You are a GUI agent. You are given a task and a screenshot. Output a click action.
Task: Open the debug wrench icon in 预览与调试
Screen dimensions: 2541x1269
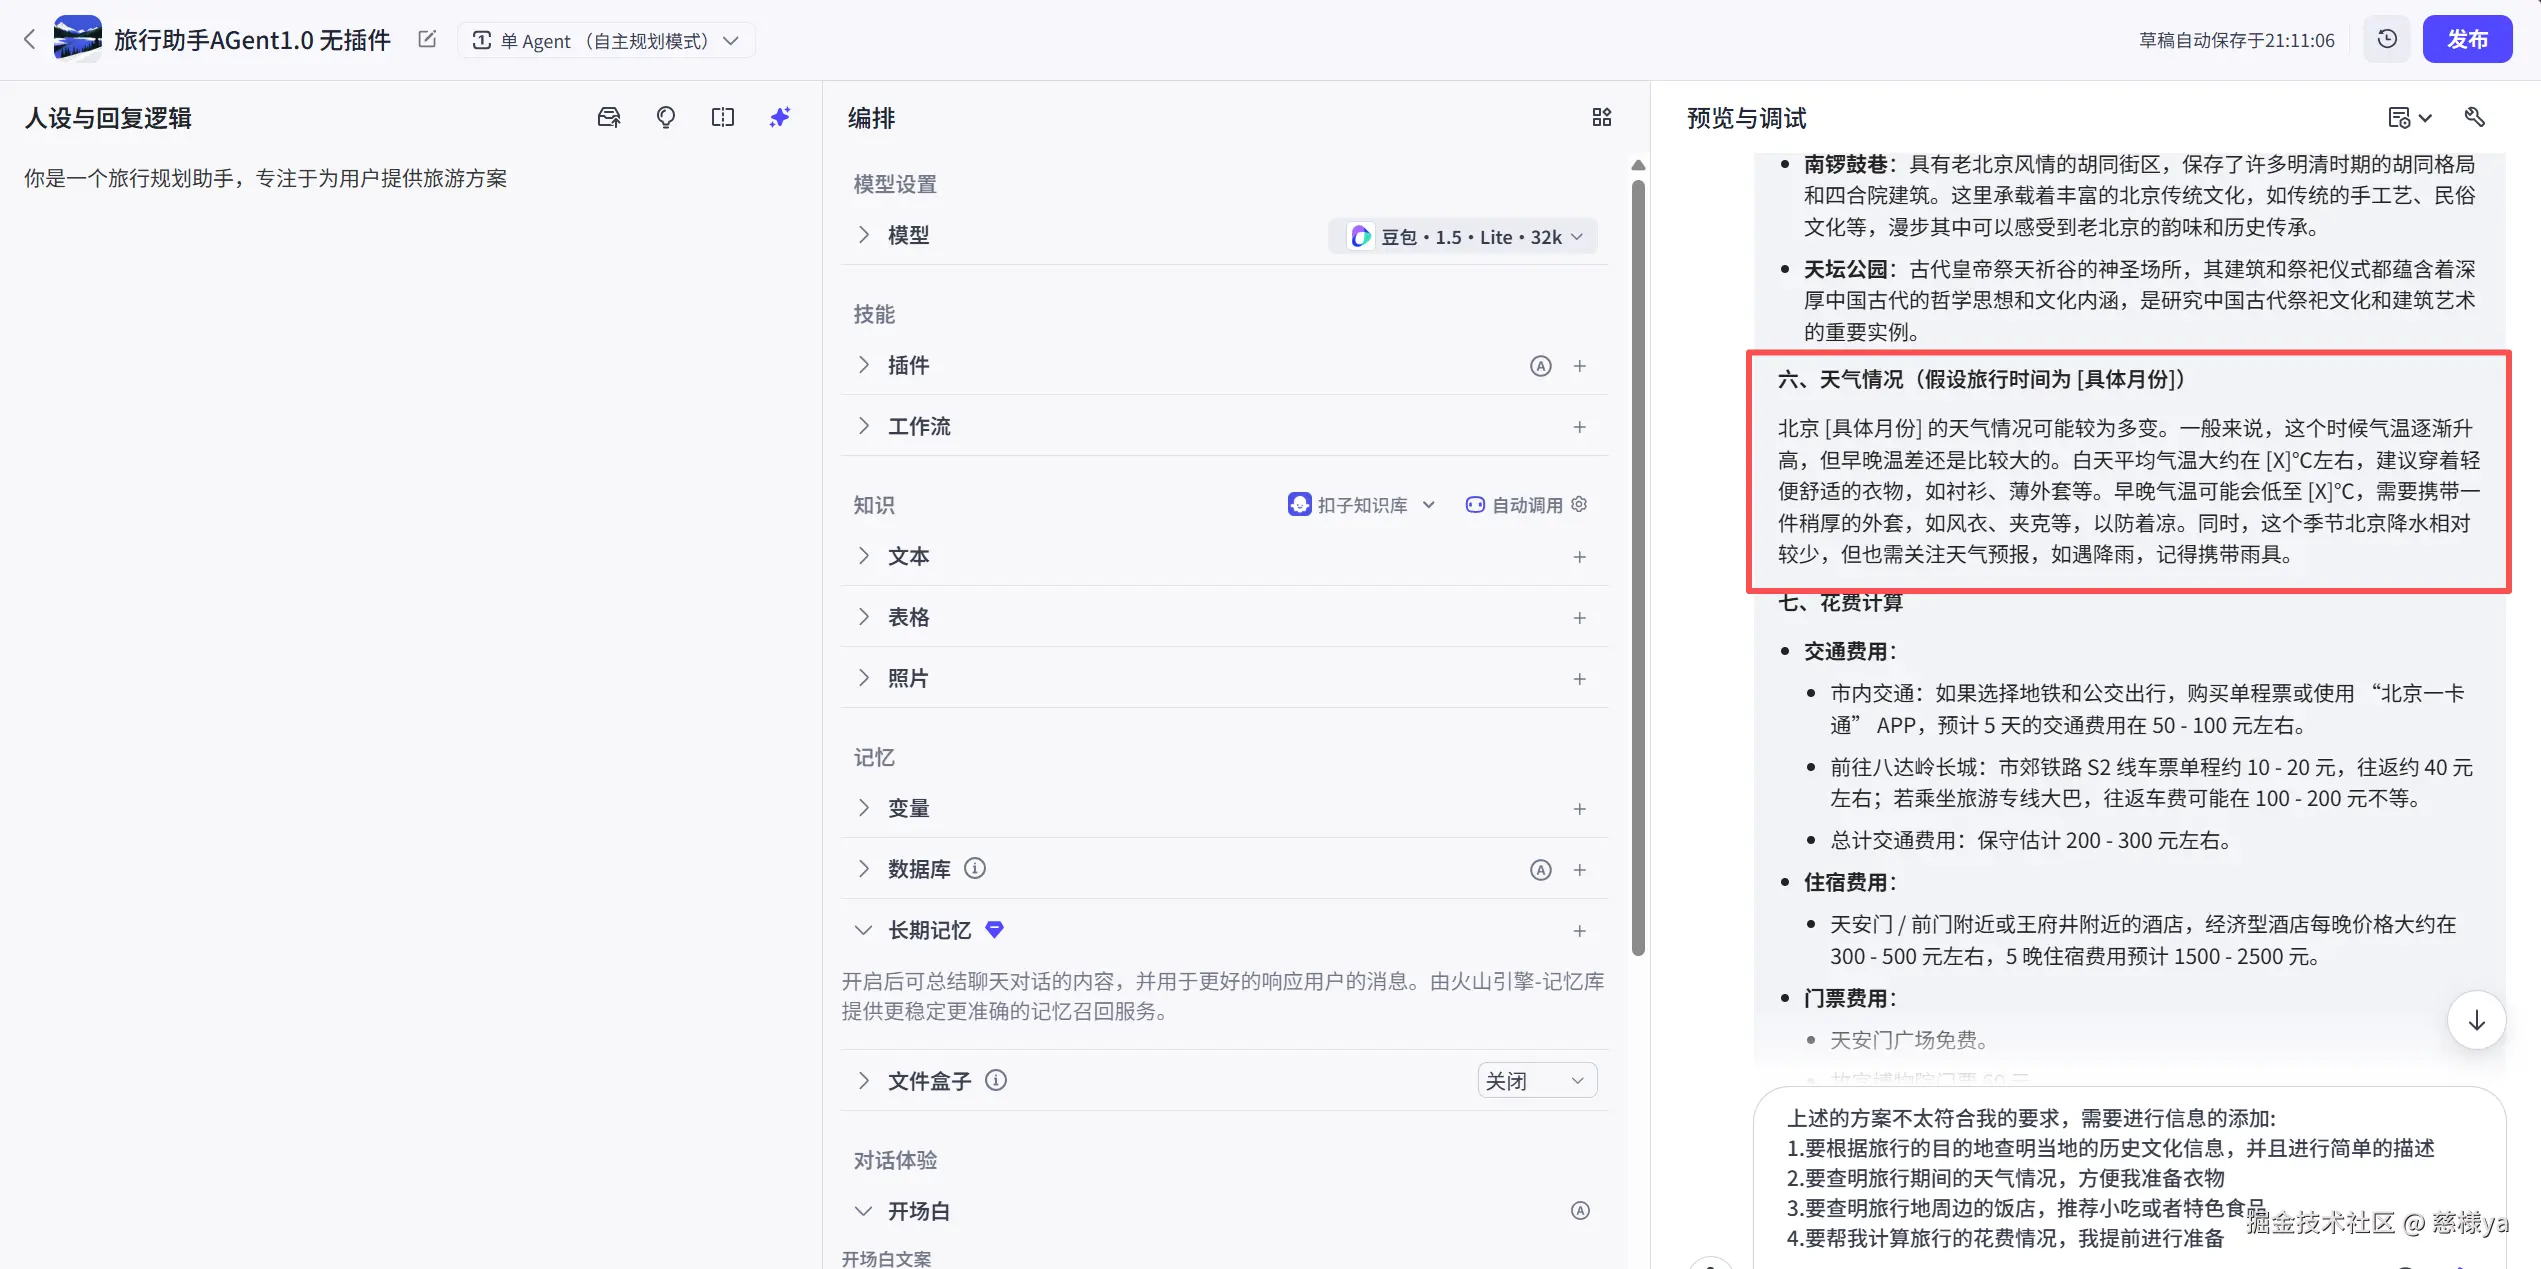tap(2475, 117)
